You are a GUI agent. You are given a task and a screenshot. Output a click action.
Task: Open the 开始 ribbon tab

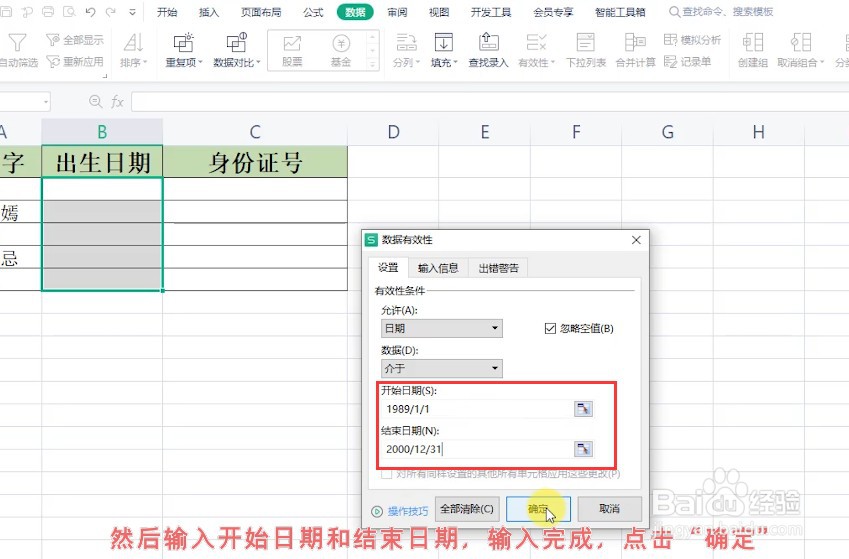[x=167, y=12]
